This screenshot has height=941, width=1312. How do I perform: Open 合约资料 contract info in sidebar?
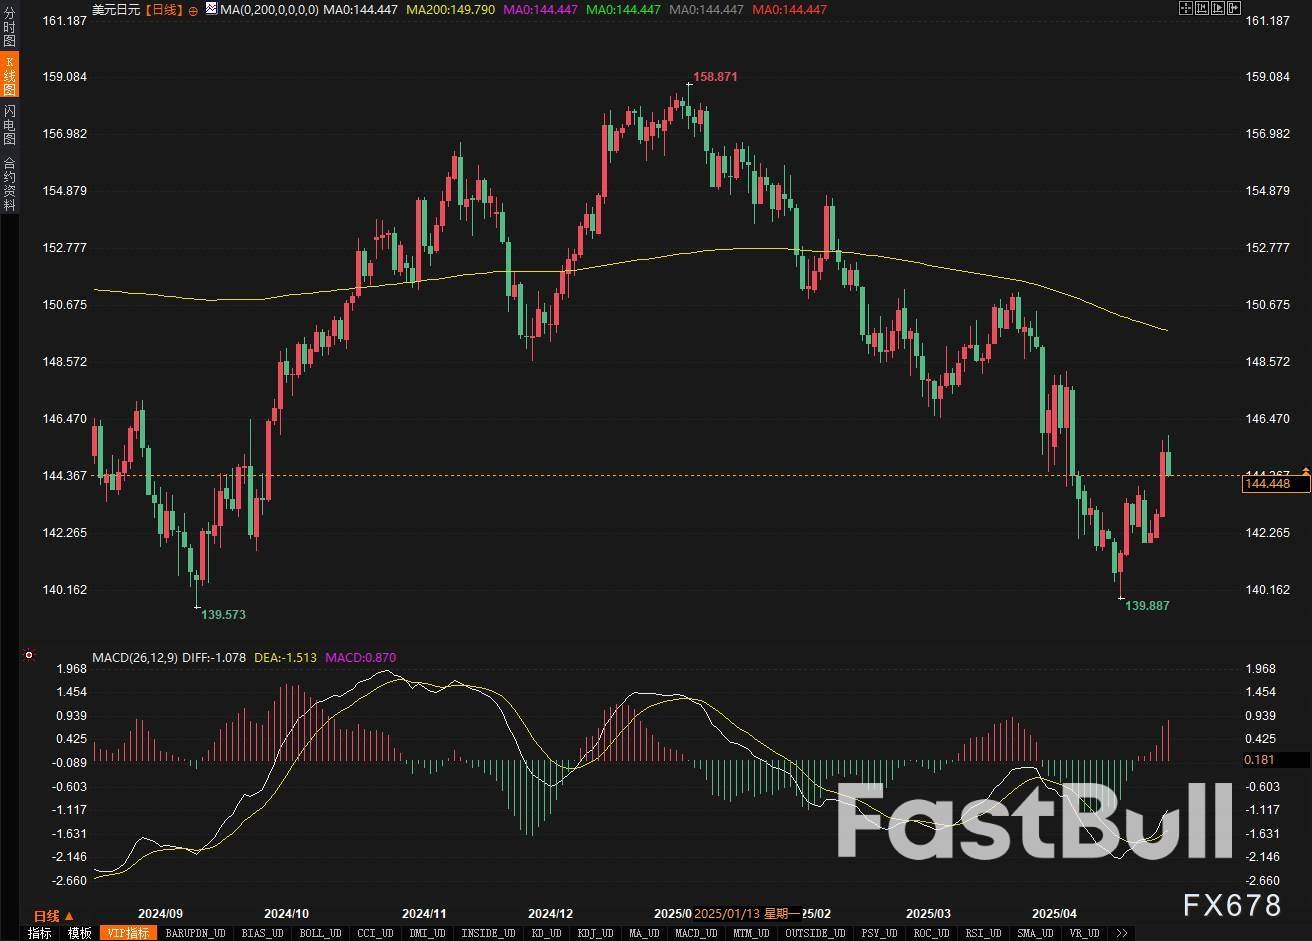pos(9,183)
